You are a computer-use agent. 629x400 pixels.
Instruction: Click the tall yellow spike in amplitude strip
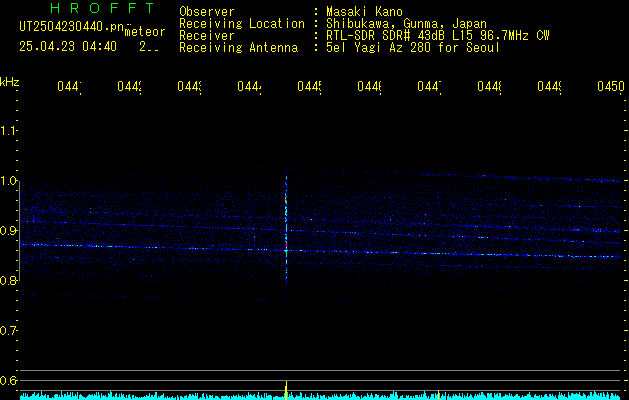pos(286,390)
